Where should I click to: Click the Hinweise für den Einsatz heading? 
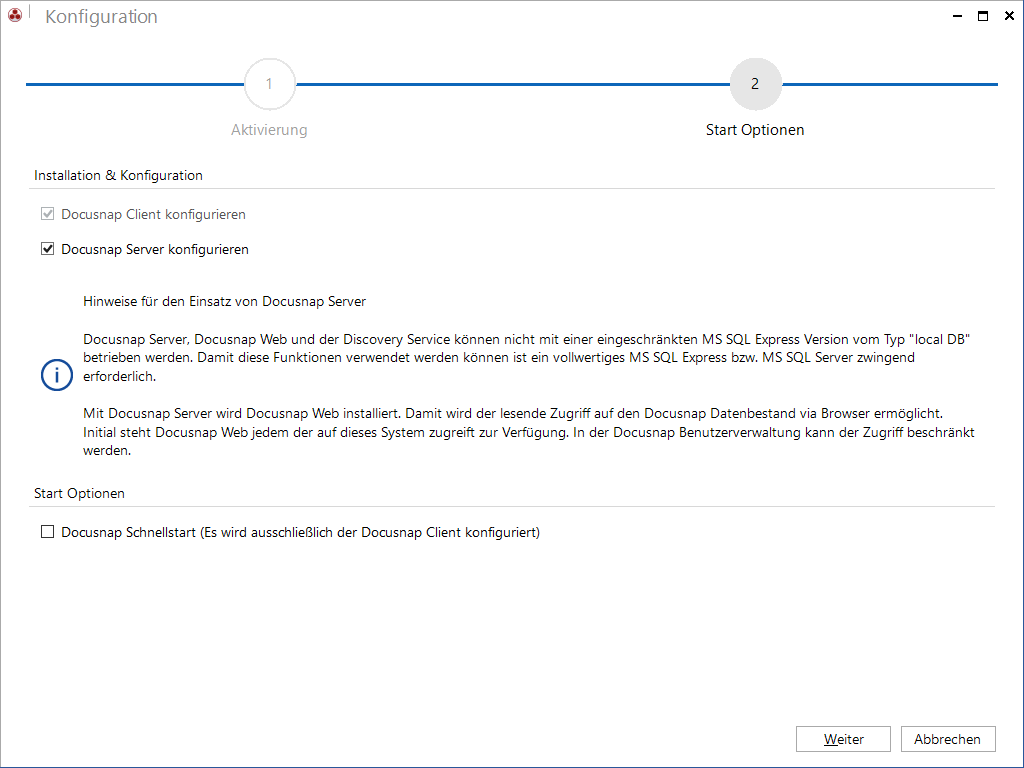click(225, 301)
